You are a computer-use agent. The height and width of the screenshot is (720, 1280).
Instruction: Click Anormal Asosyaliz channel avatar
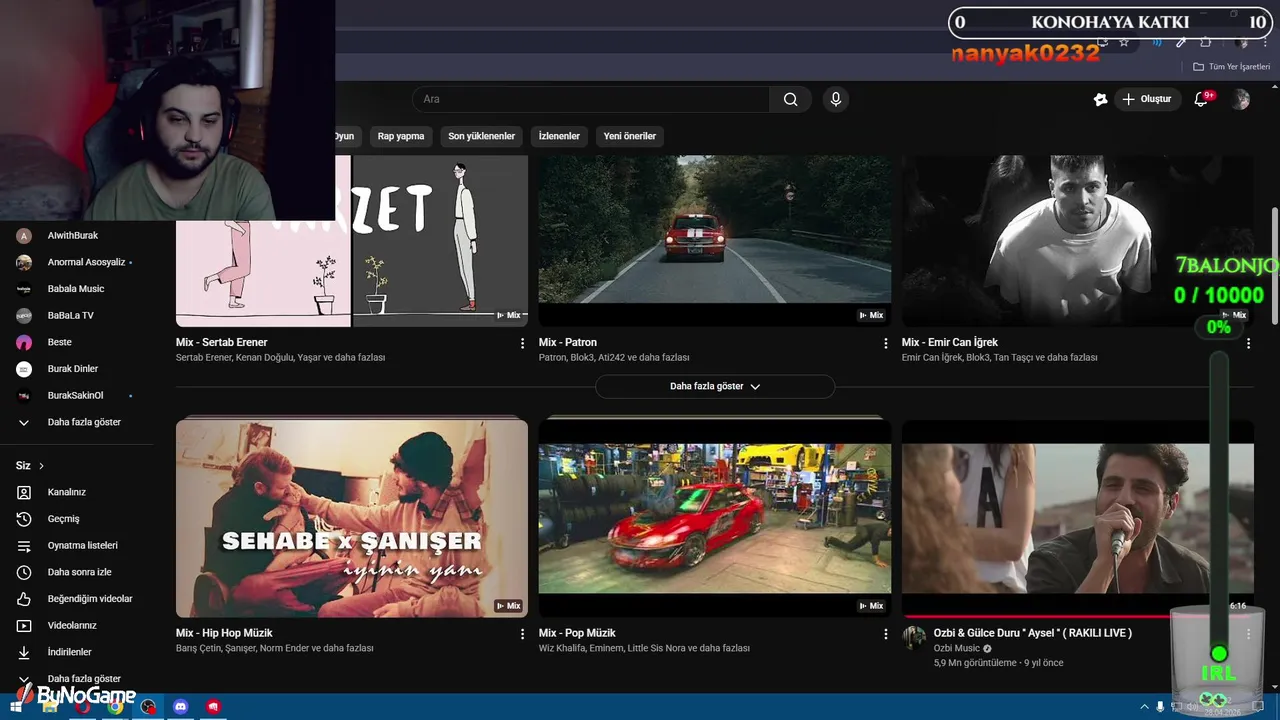tap(24, 262)
